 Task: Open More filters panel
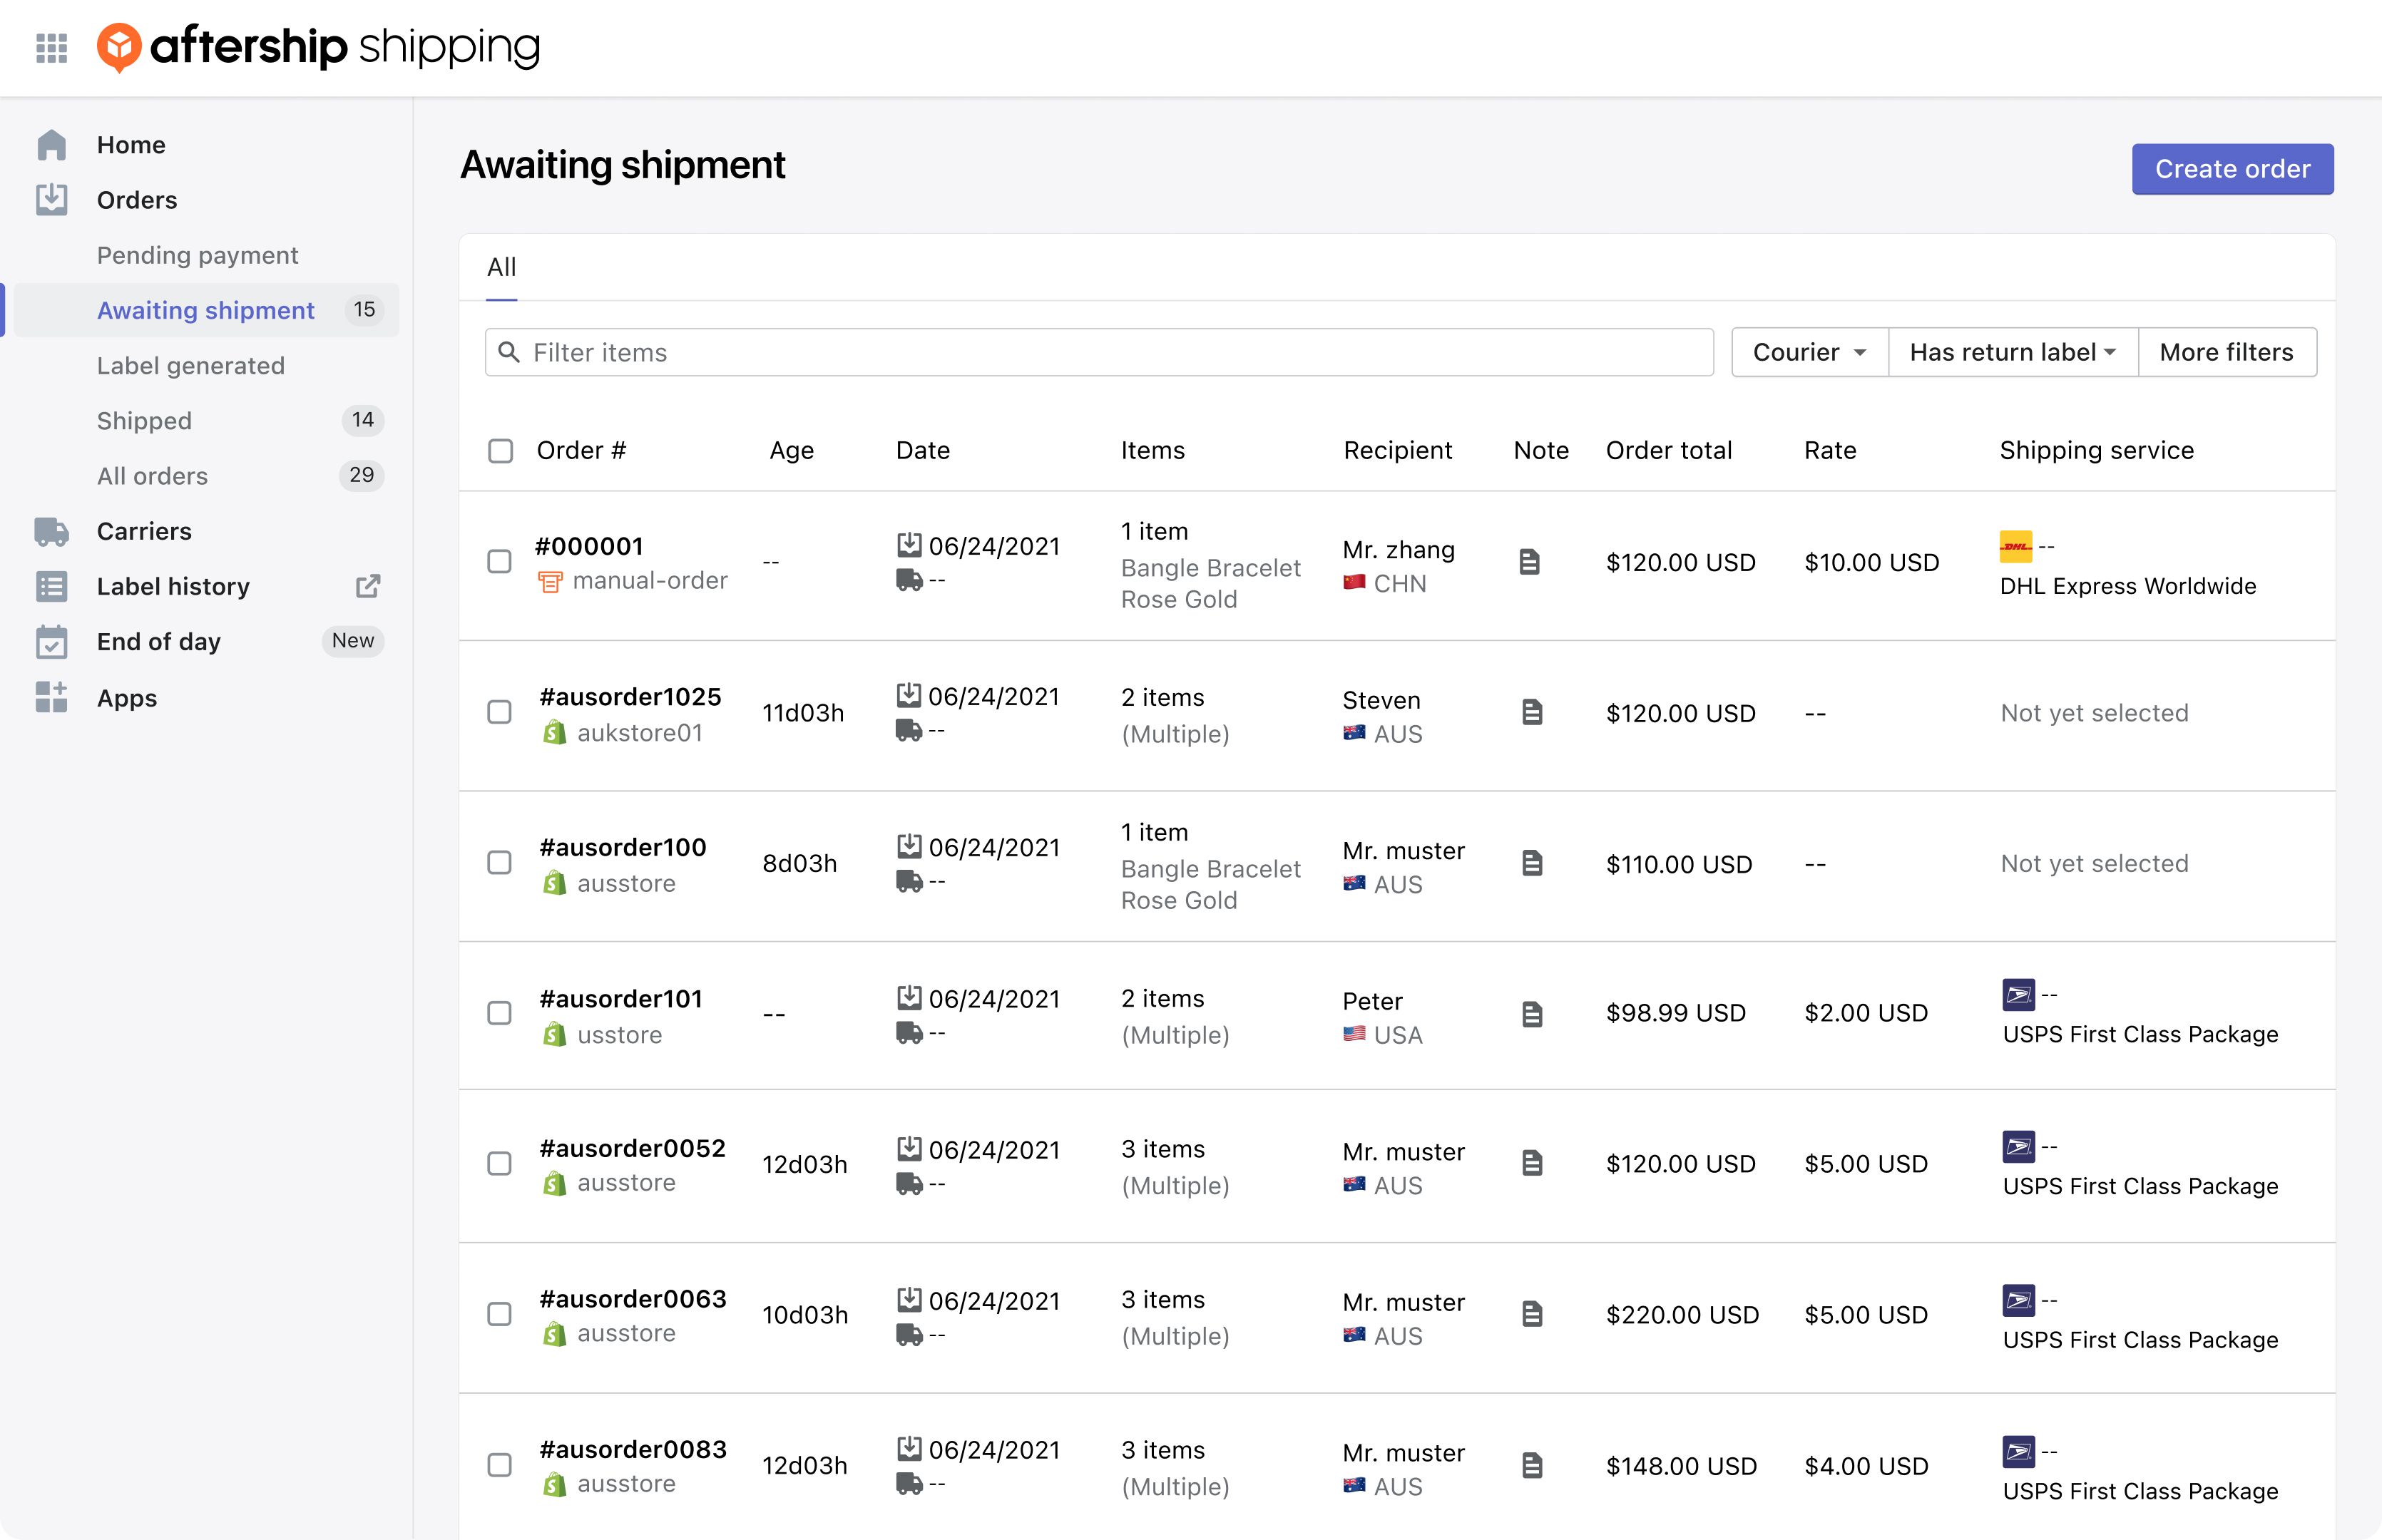2227,352
